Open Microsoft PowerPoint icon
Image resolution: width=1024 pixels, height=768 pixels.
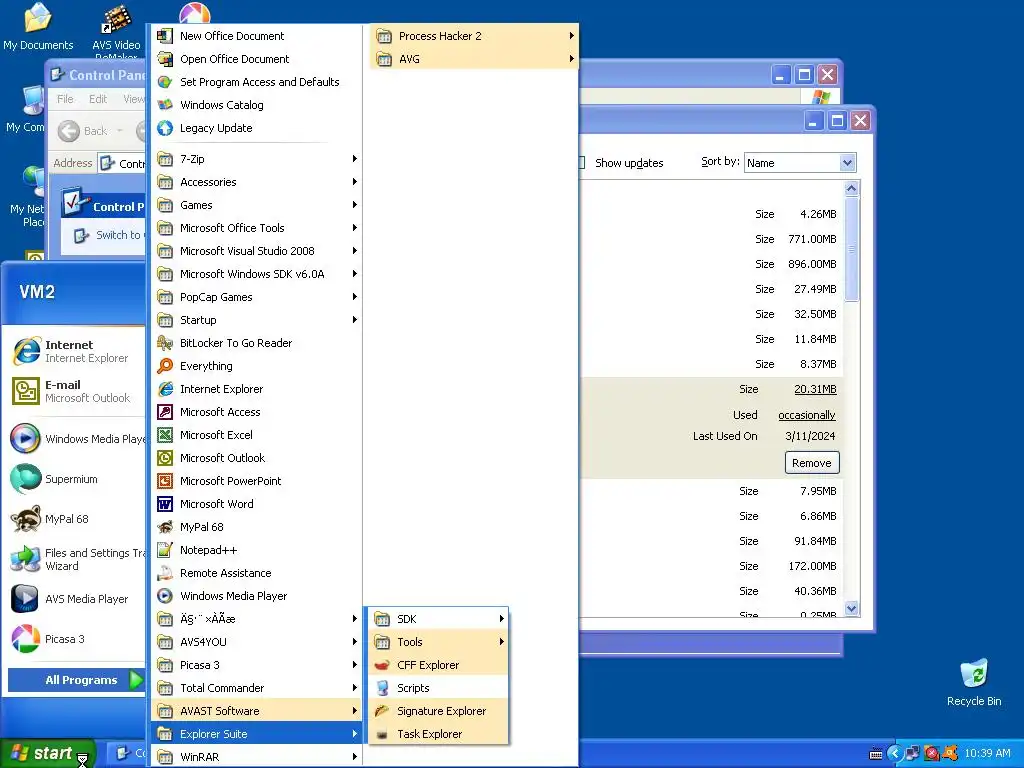point(165,481)
